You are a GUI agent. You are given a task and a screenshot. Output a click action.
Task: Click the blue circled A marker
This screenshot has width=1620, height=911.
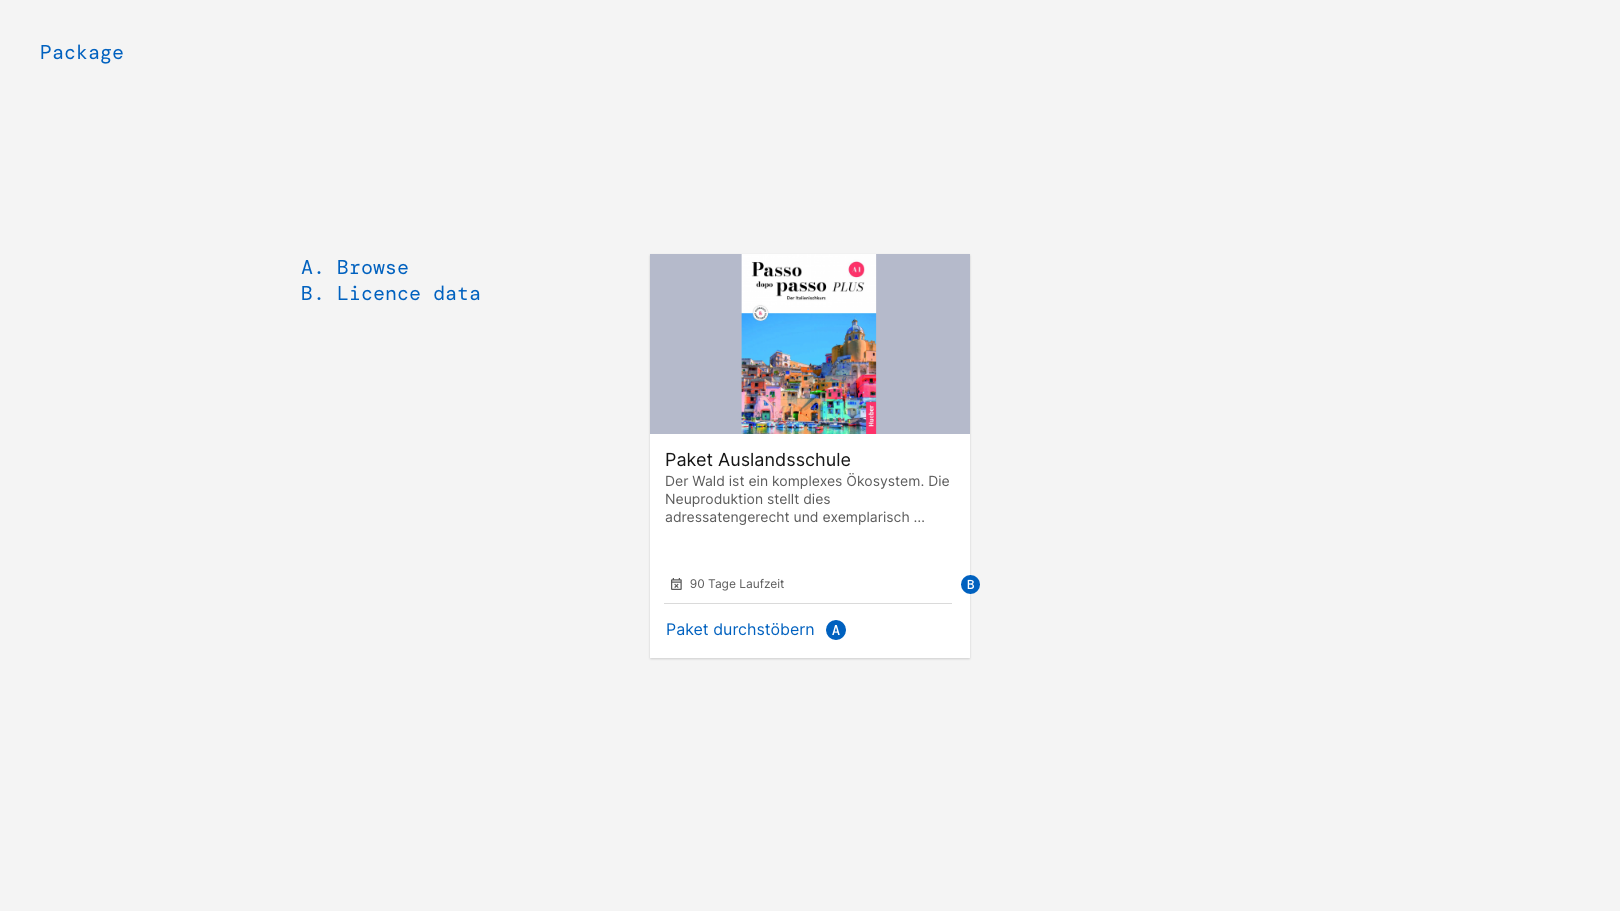click(x=836, y=630)
